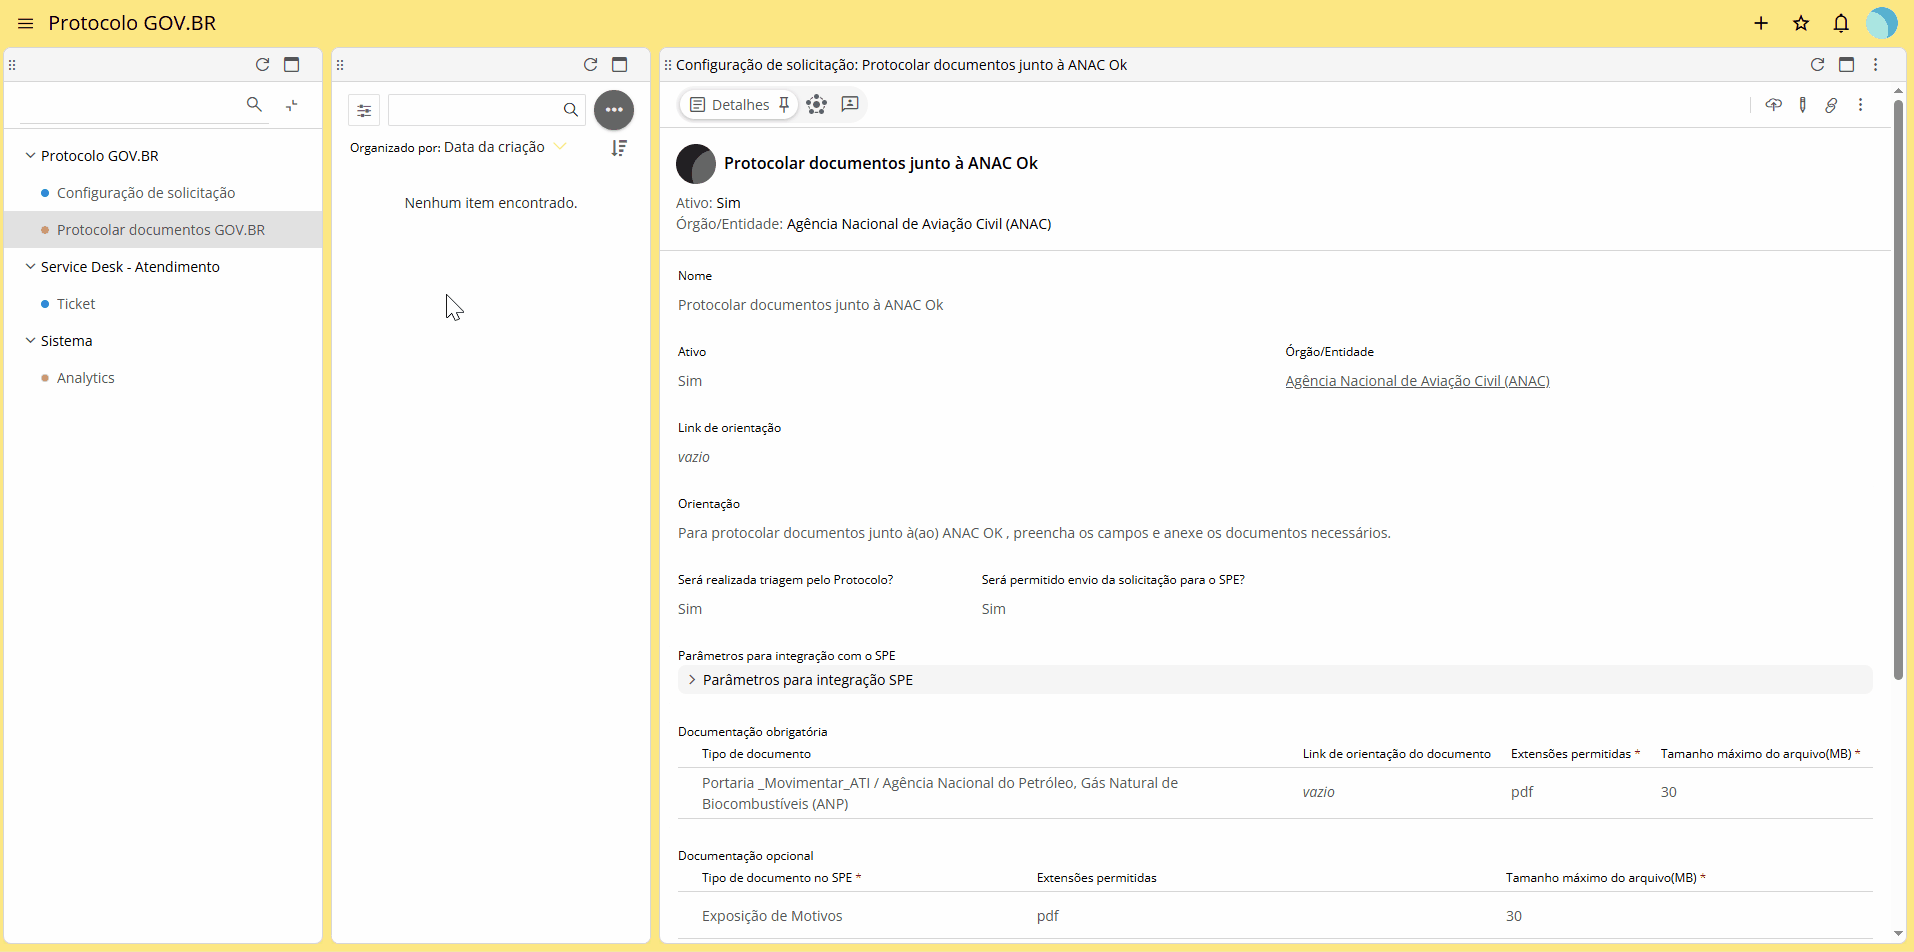Open the relationships graph view tab
Viewport: 1914px width, 952px height.
(817, 104)
